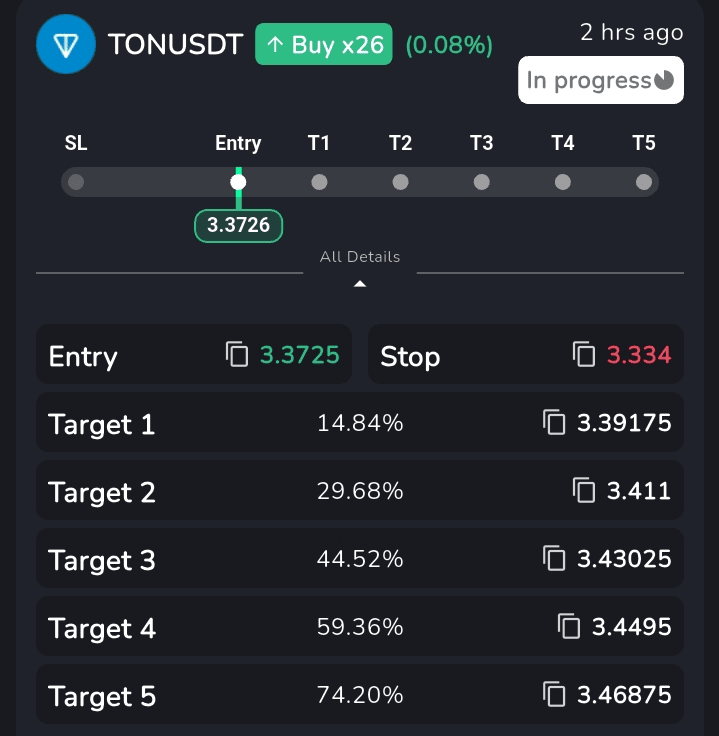Copy Target 3 price 3.43025

(554, 558)
